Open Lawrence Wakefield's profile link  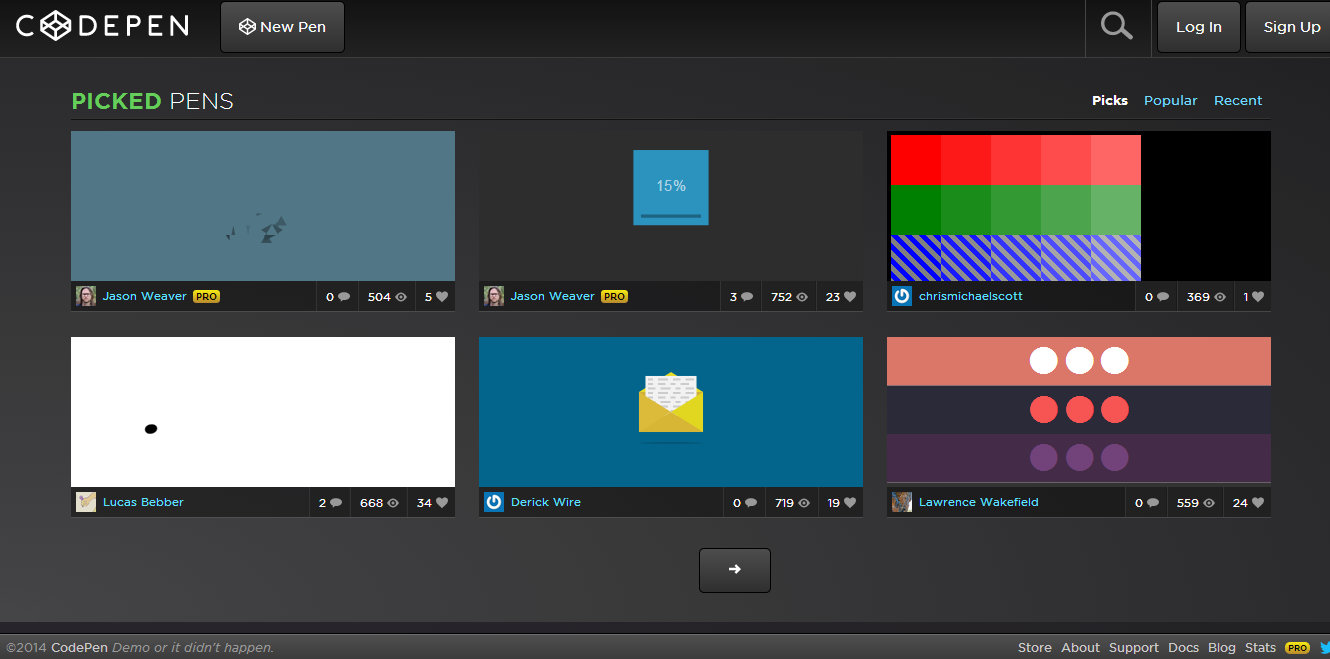pos(979,502)
